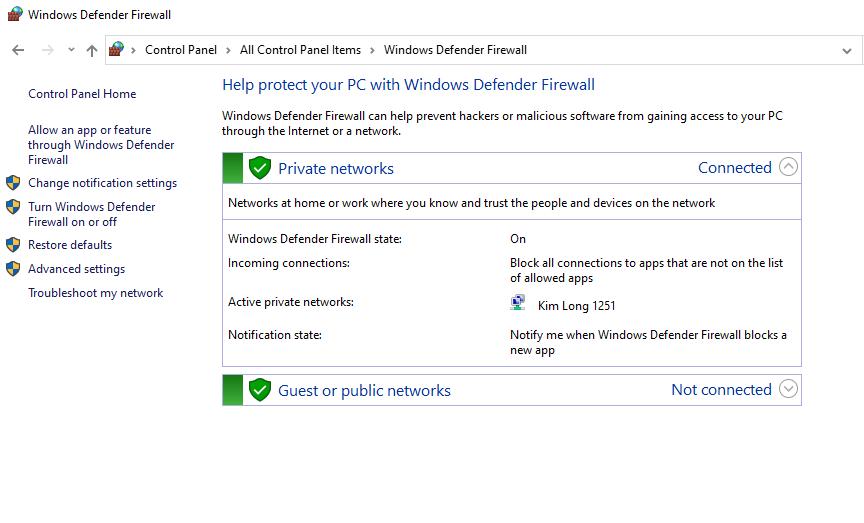Click shield icon beside Advanced settings

13,268
